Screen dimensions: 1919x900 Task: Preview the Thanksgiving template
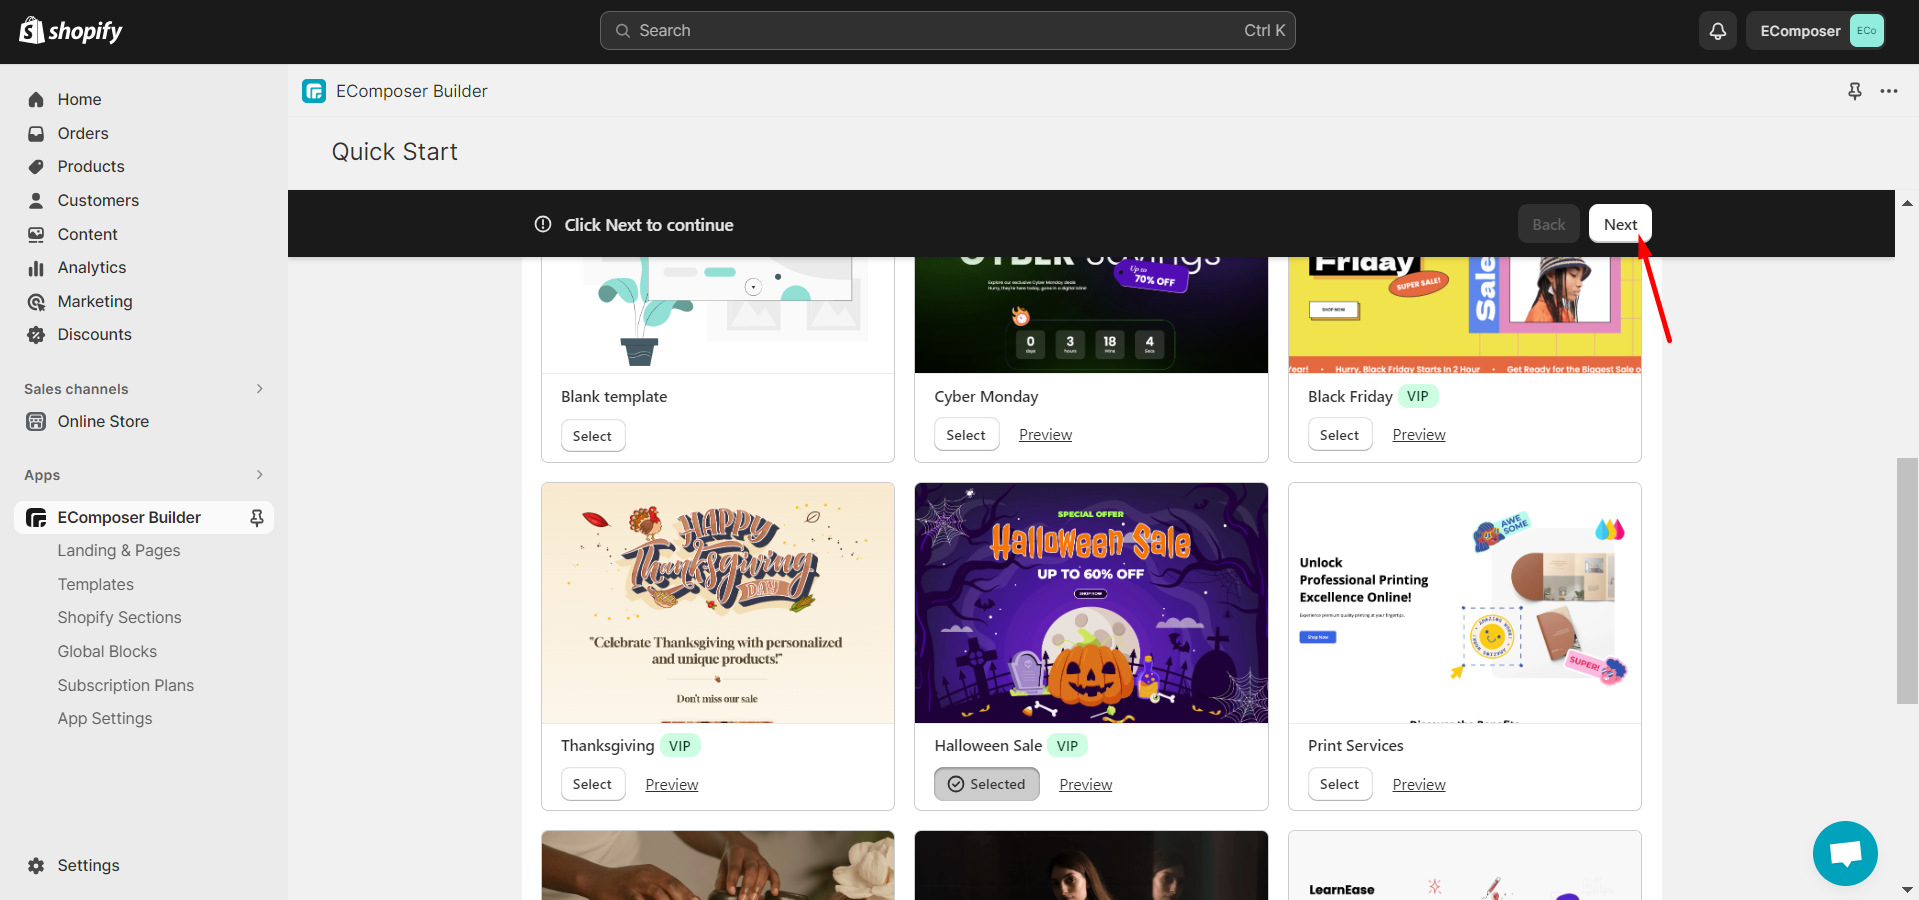[x=671, y=785]
